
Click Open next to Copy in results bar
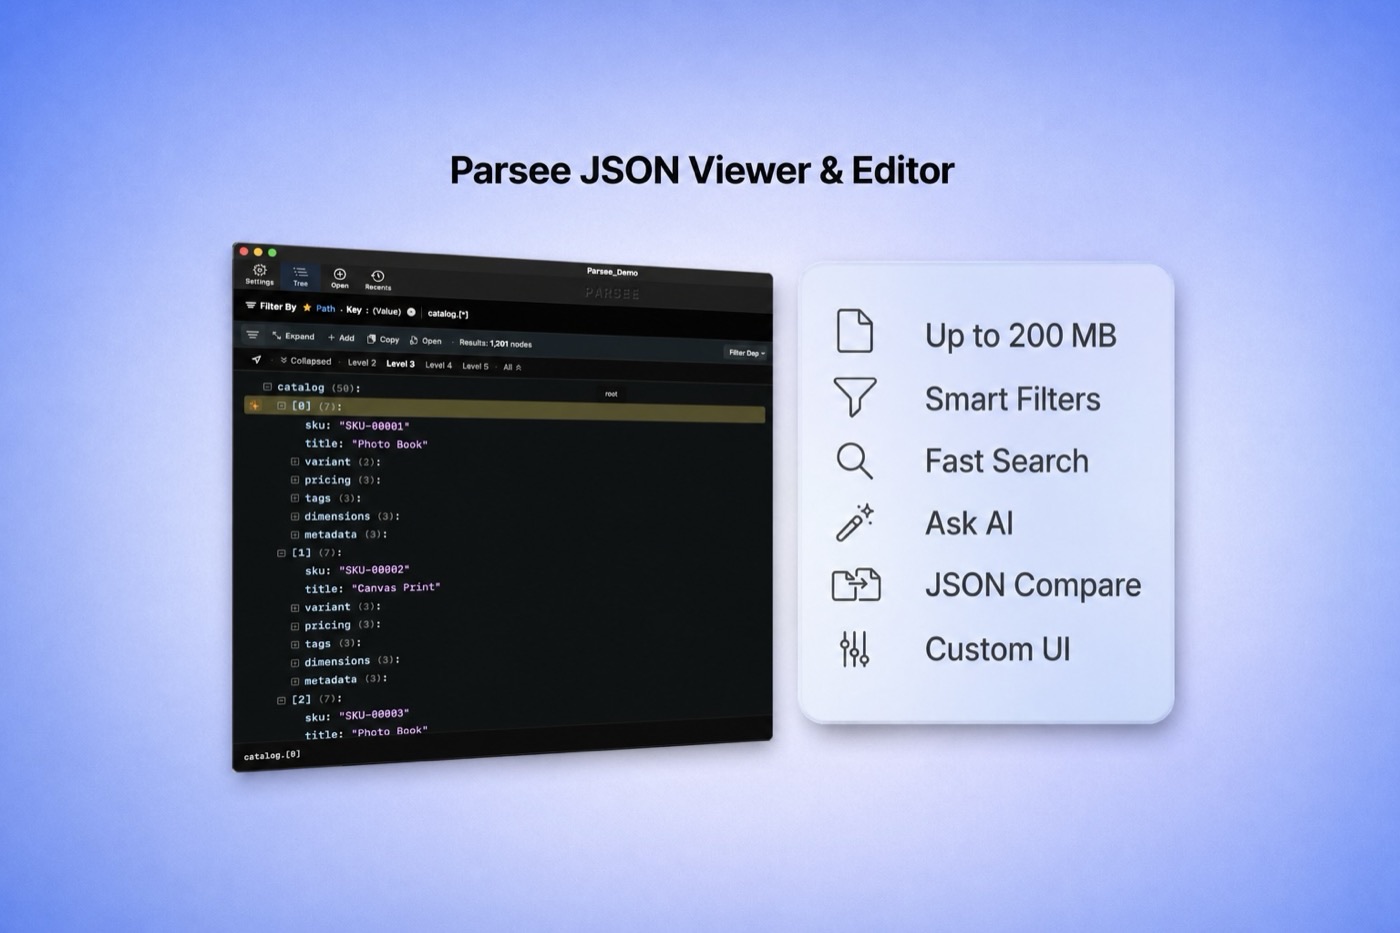pos(426,340)
